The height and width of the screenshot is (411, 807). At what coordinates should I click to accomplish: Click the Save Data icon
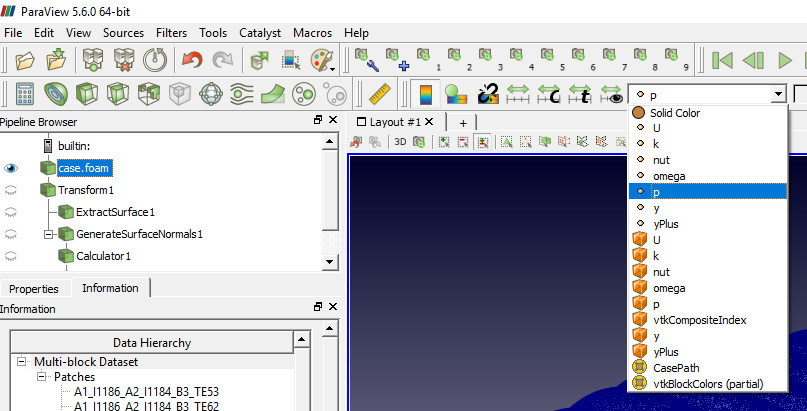click(x=56, y=61)
